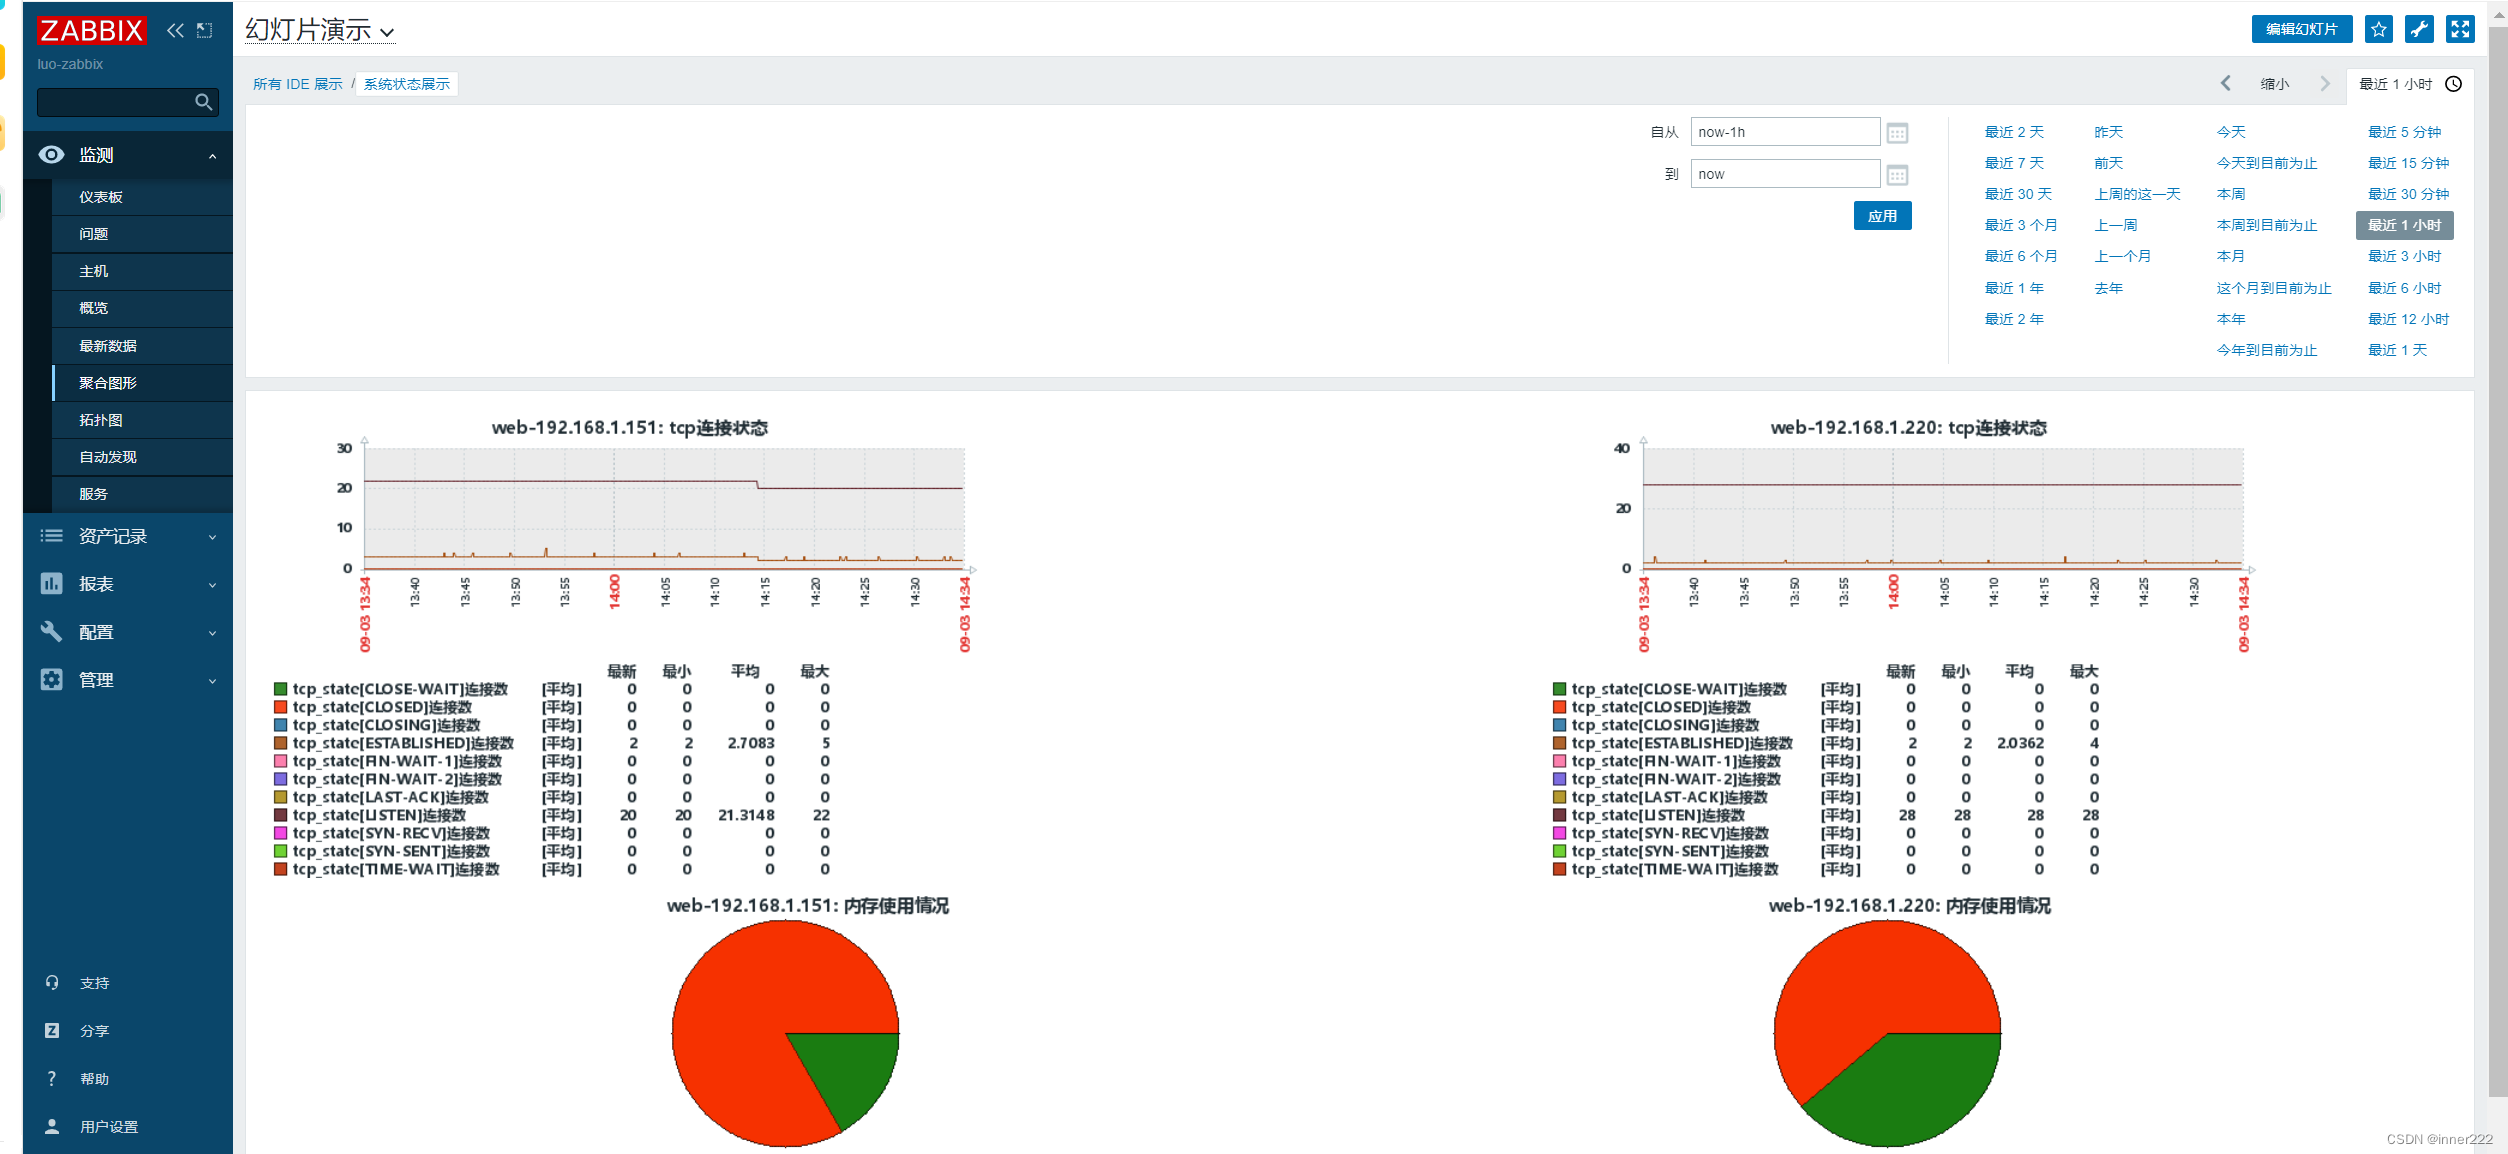Click the wrench icon beside 配置

[51, 631]
